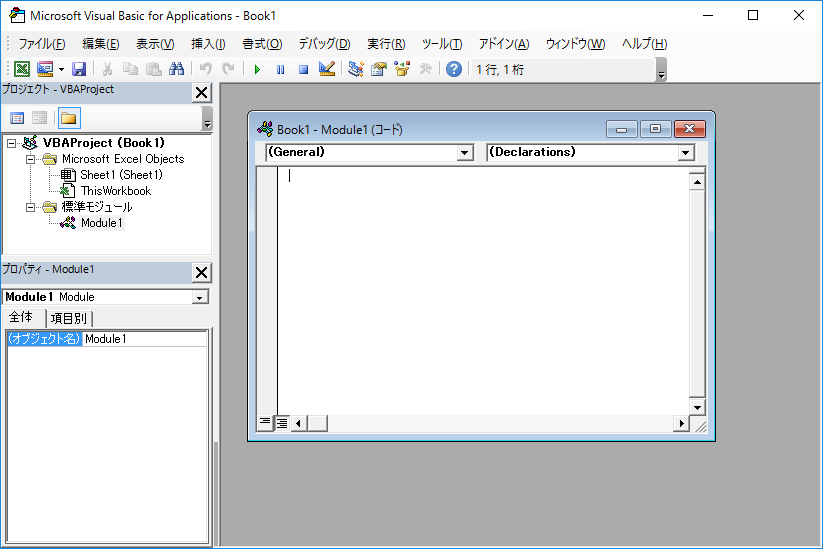
Task: Click code window horizontal scroll right arrow
Action: tap(681, 423)
